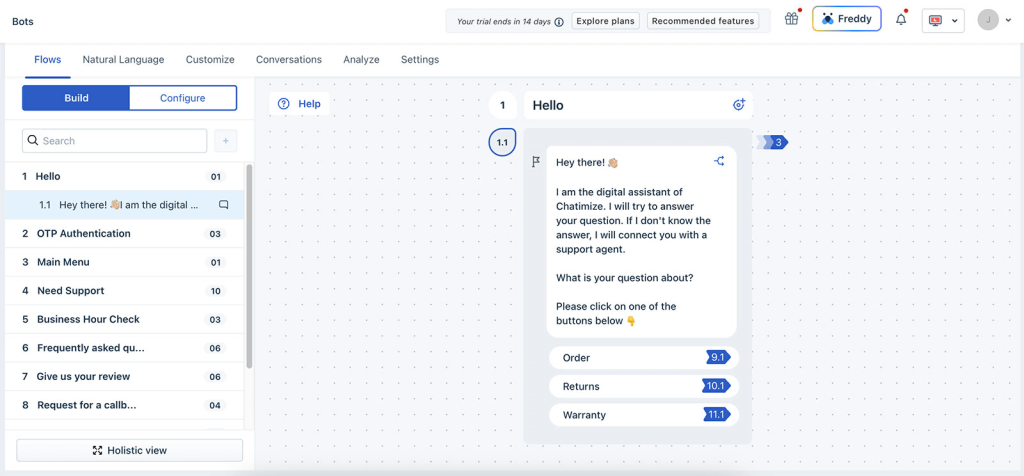Open the Natural Language tab
The height and width of the screenshot is (476, 1024).
(x=123, y=60)
